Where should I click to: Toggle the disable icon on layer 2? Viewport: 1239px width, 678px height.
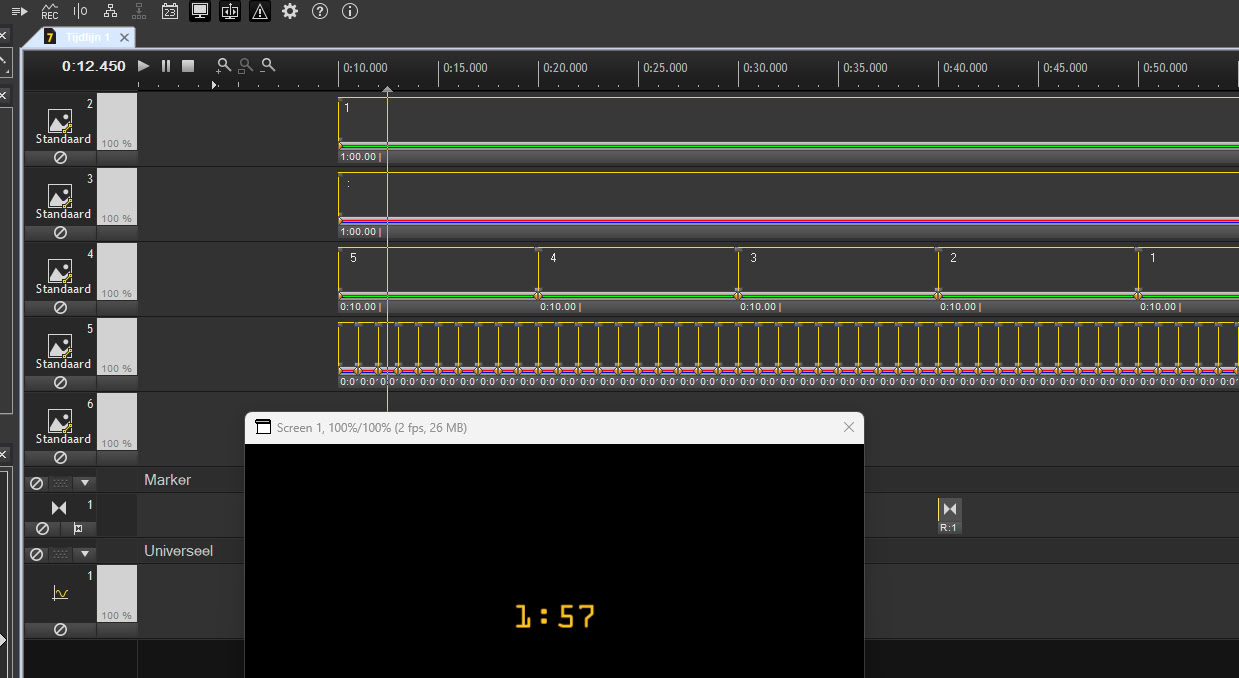[60, 158]
